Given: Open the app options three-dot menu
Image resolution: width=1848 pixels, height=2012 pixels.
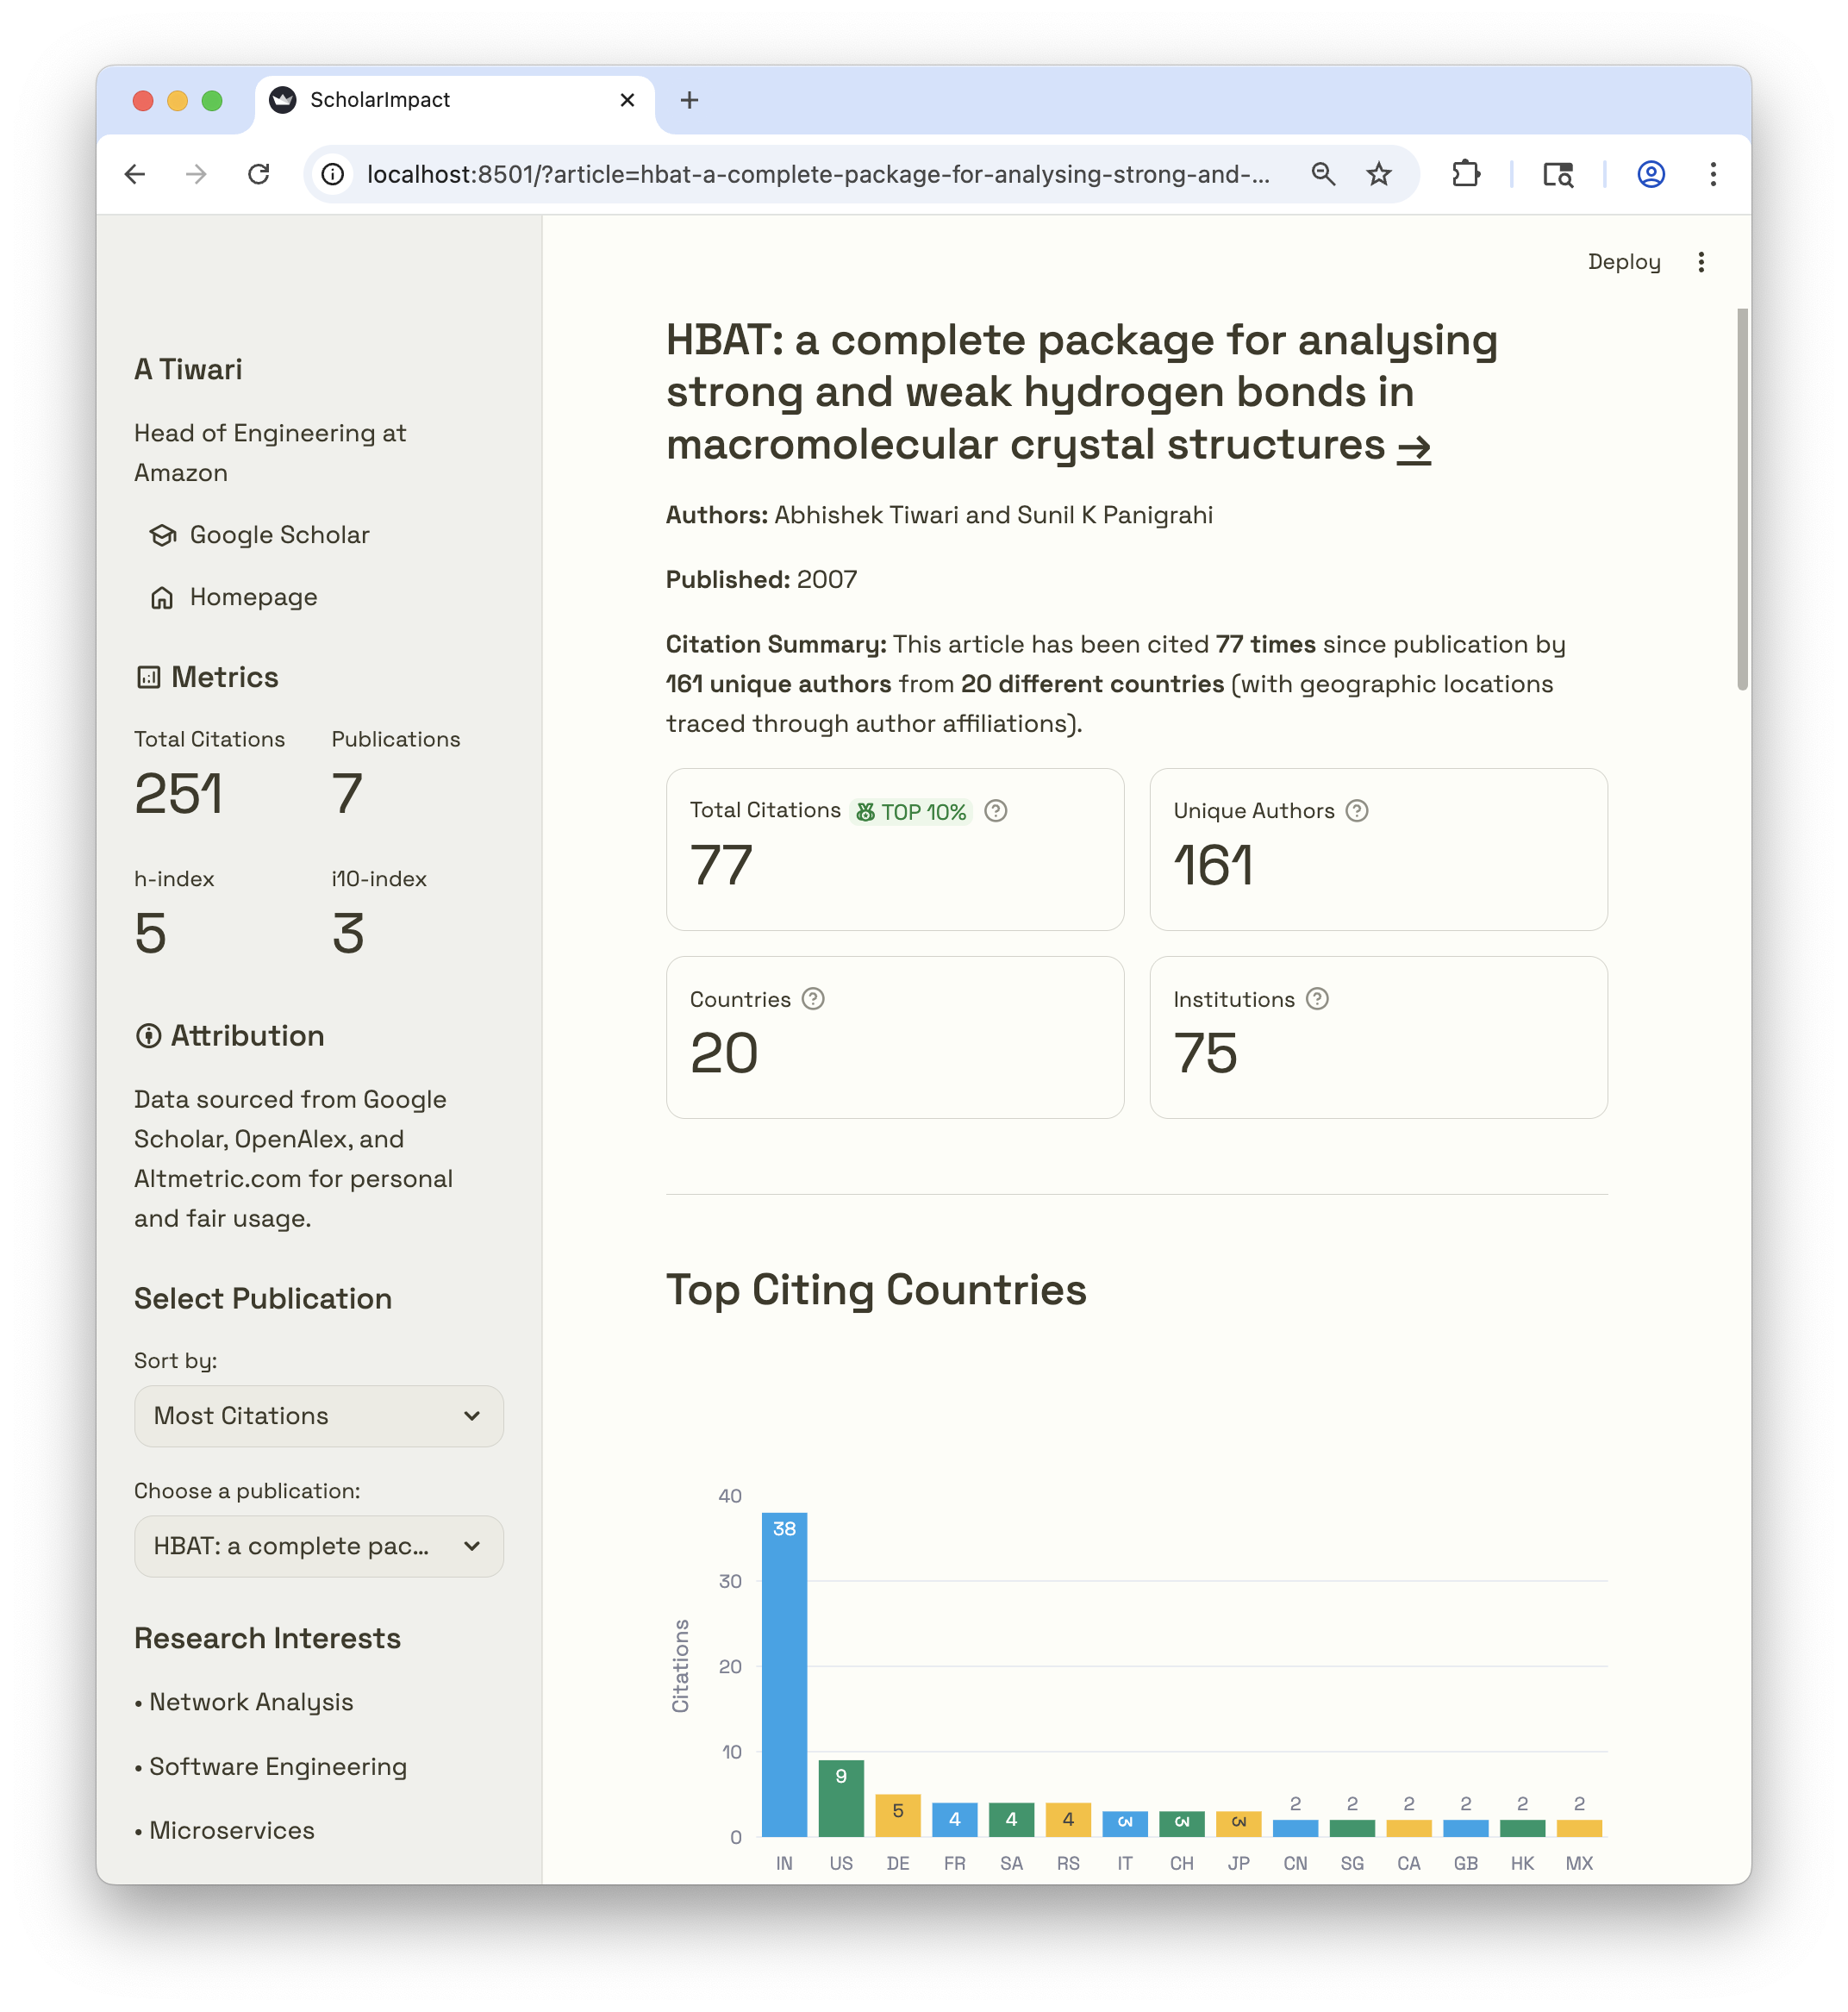Looking at the screenshot, I should (x=1701, y=262).
